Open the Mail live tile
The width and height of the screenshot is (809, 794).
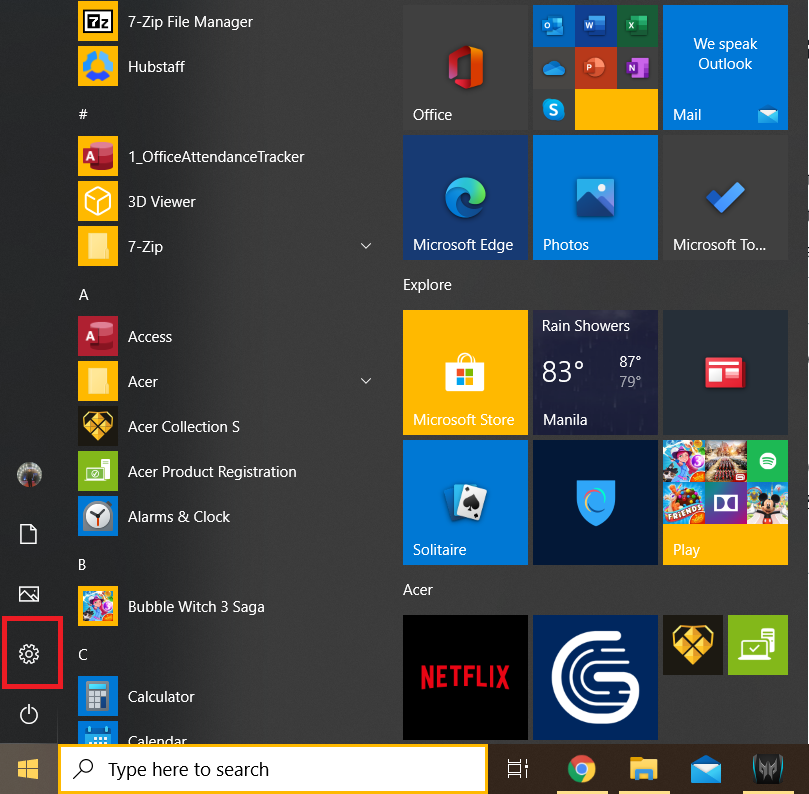(725, 68)
